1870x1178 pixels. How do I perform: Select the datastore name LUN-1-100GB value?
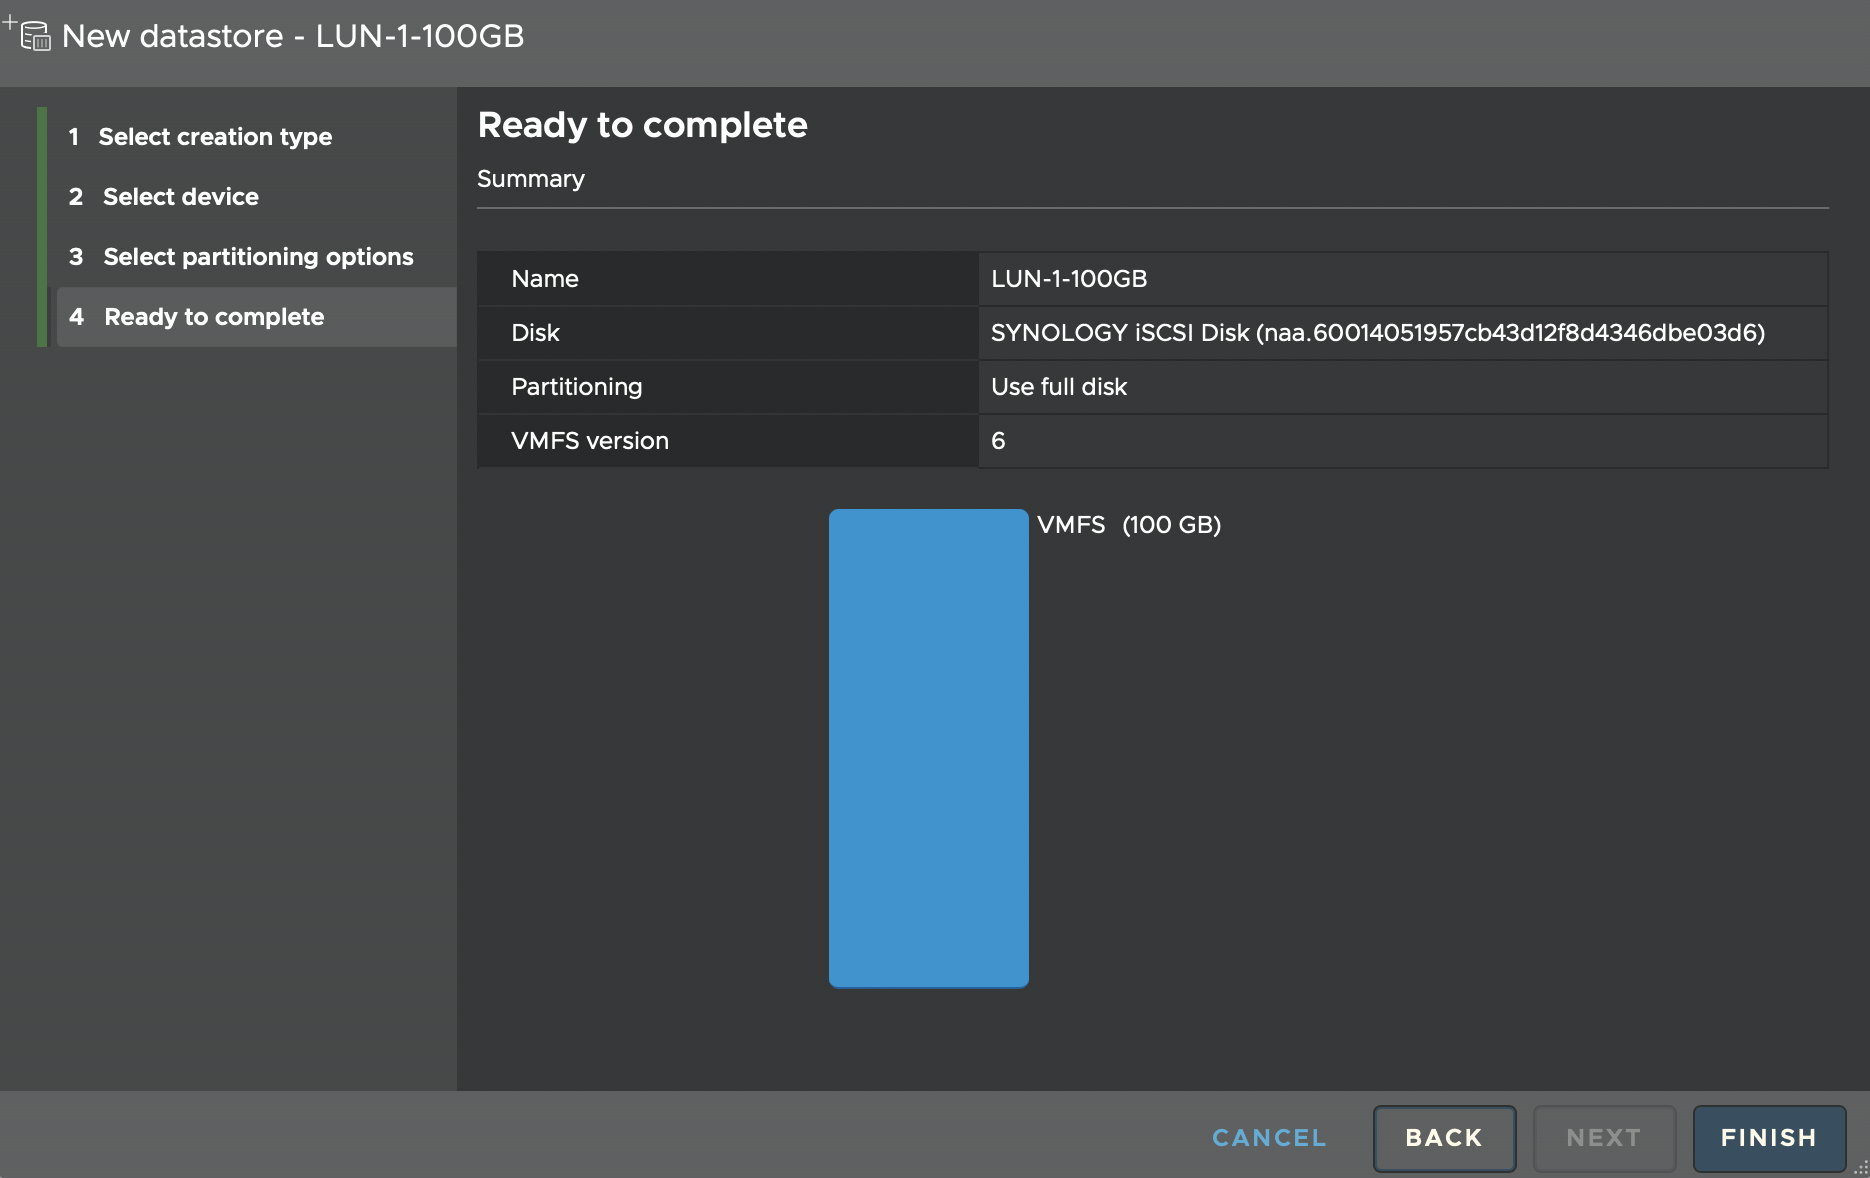[x=1069, y=279]
